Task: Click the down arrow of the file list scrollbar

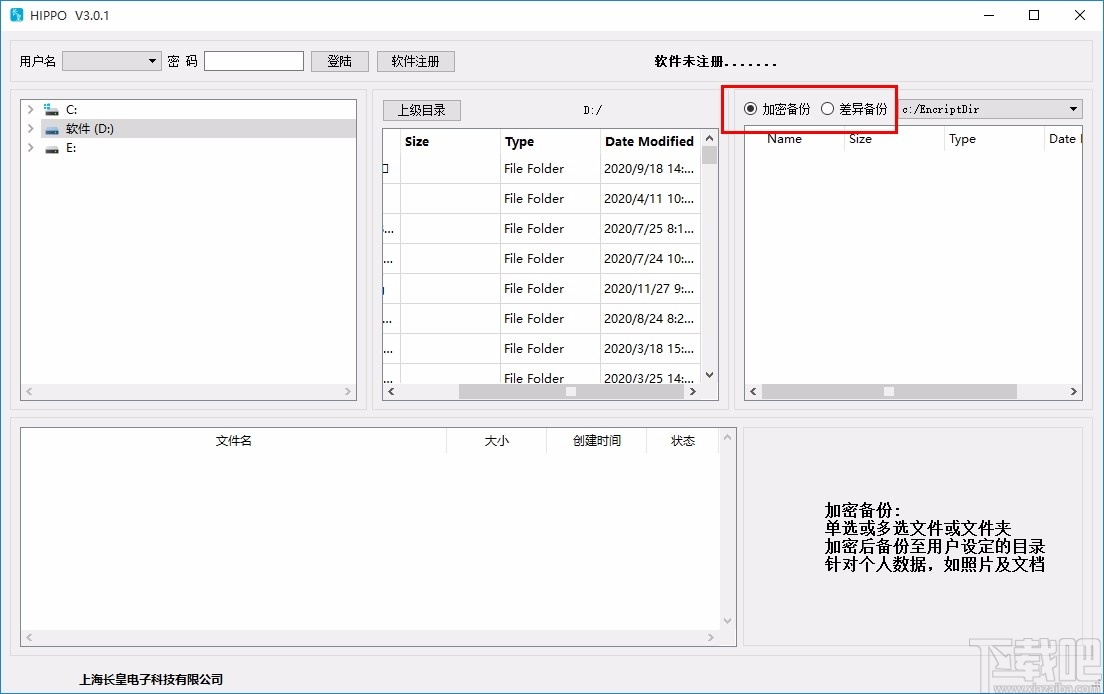Action: (x=709, y=374)
